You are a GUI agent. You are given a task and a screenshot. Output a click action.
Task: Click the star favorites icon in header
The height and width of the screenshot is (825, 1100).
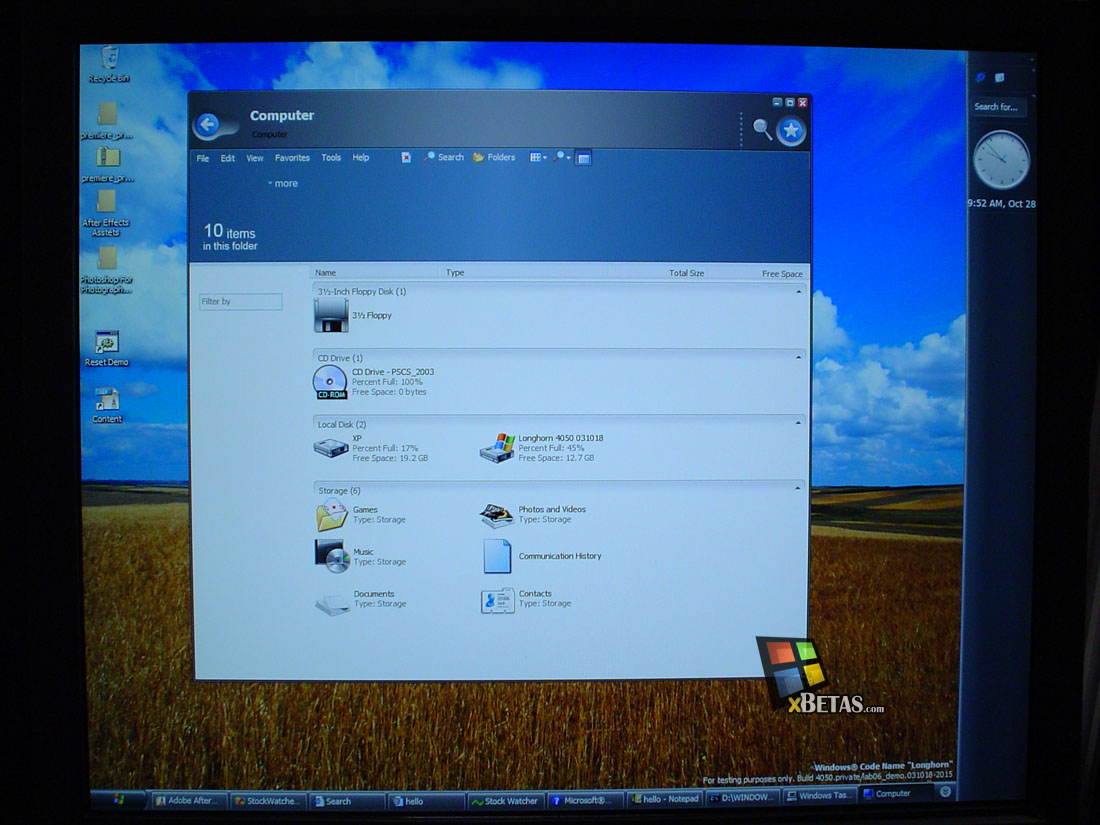[x=791, y=130]
